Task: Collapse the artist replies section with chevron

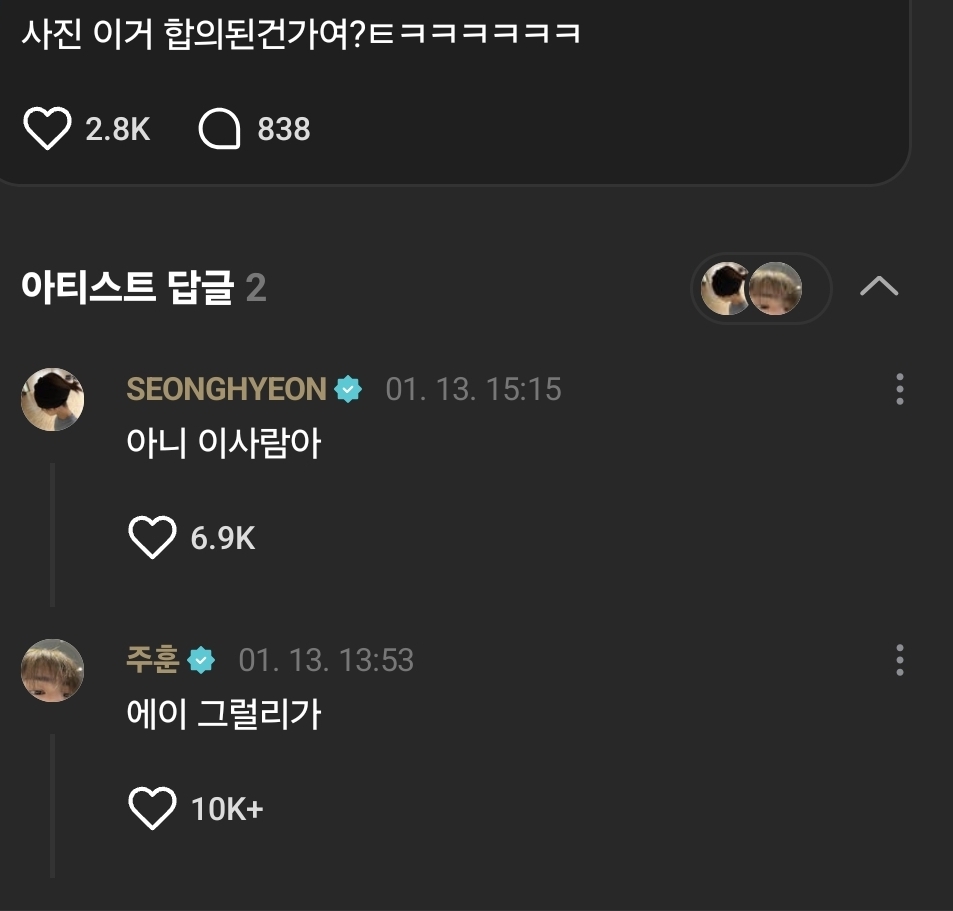Action: pyautogui.click(x=879, y=286)
